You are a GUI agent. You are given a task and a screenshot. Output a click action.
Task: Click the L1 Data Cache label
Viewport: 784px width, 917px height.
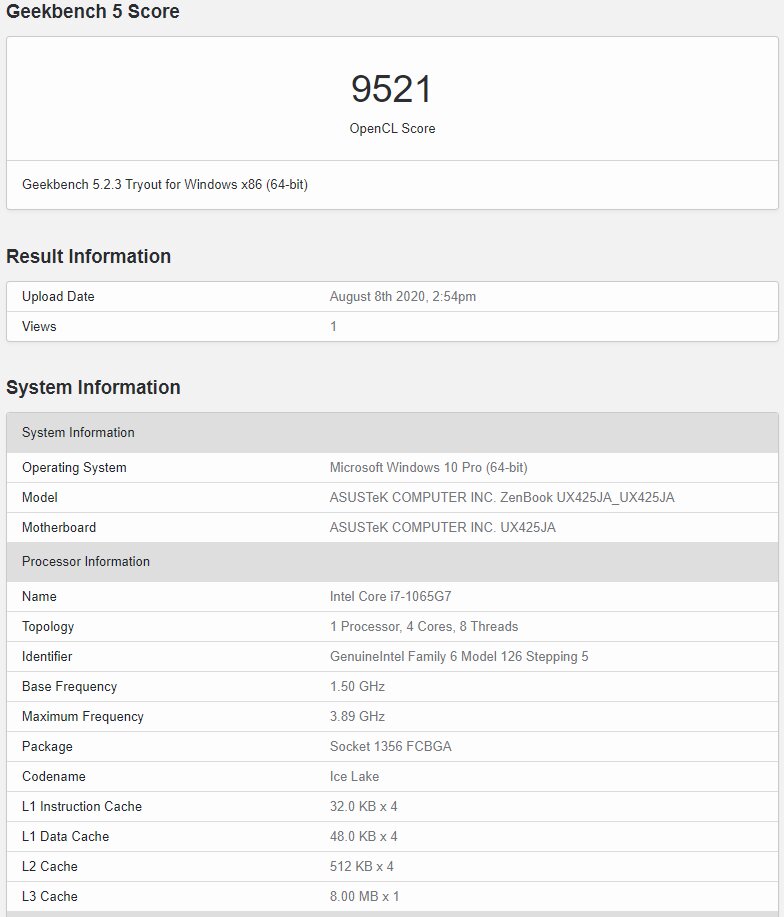pyautogui.click(x=65, y=836)
